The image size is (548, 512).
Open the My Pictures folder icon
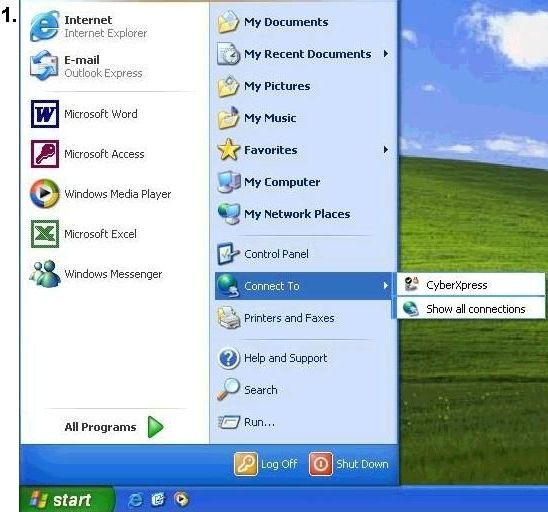(228, 86)
